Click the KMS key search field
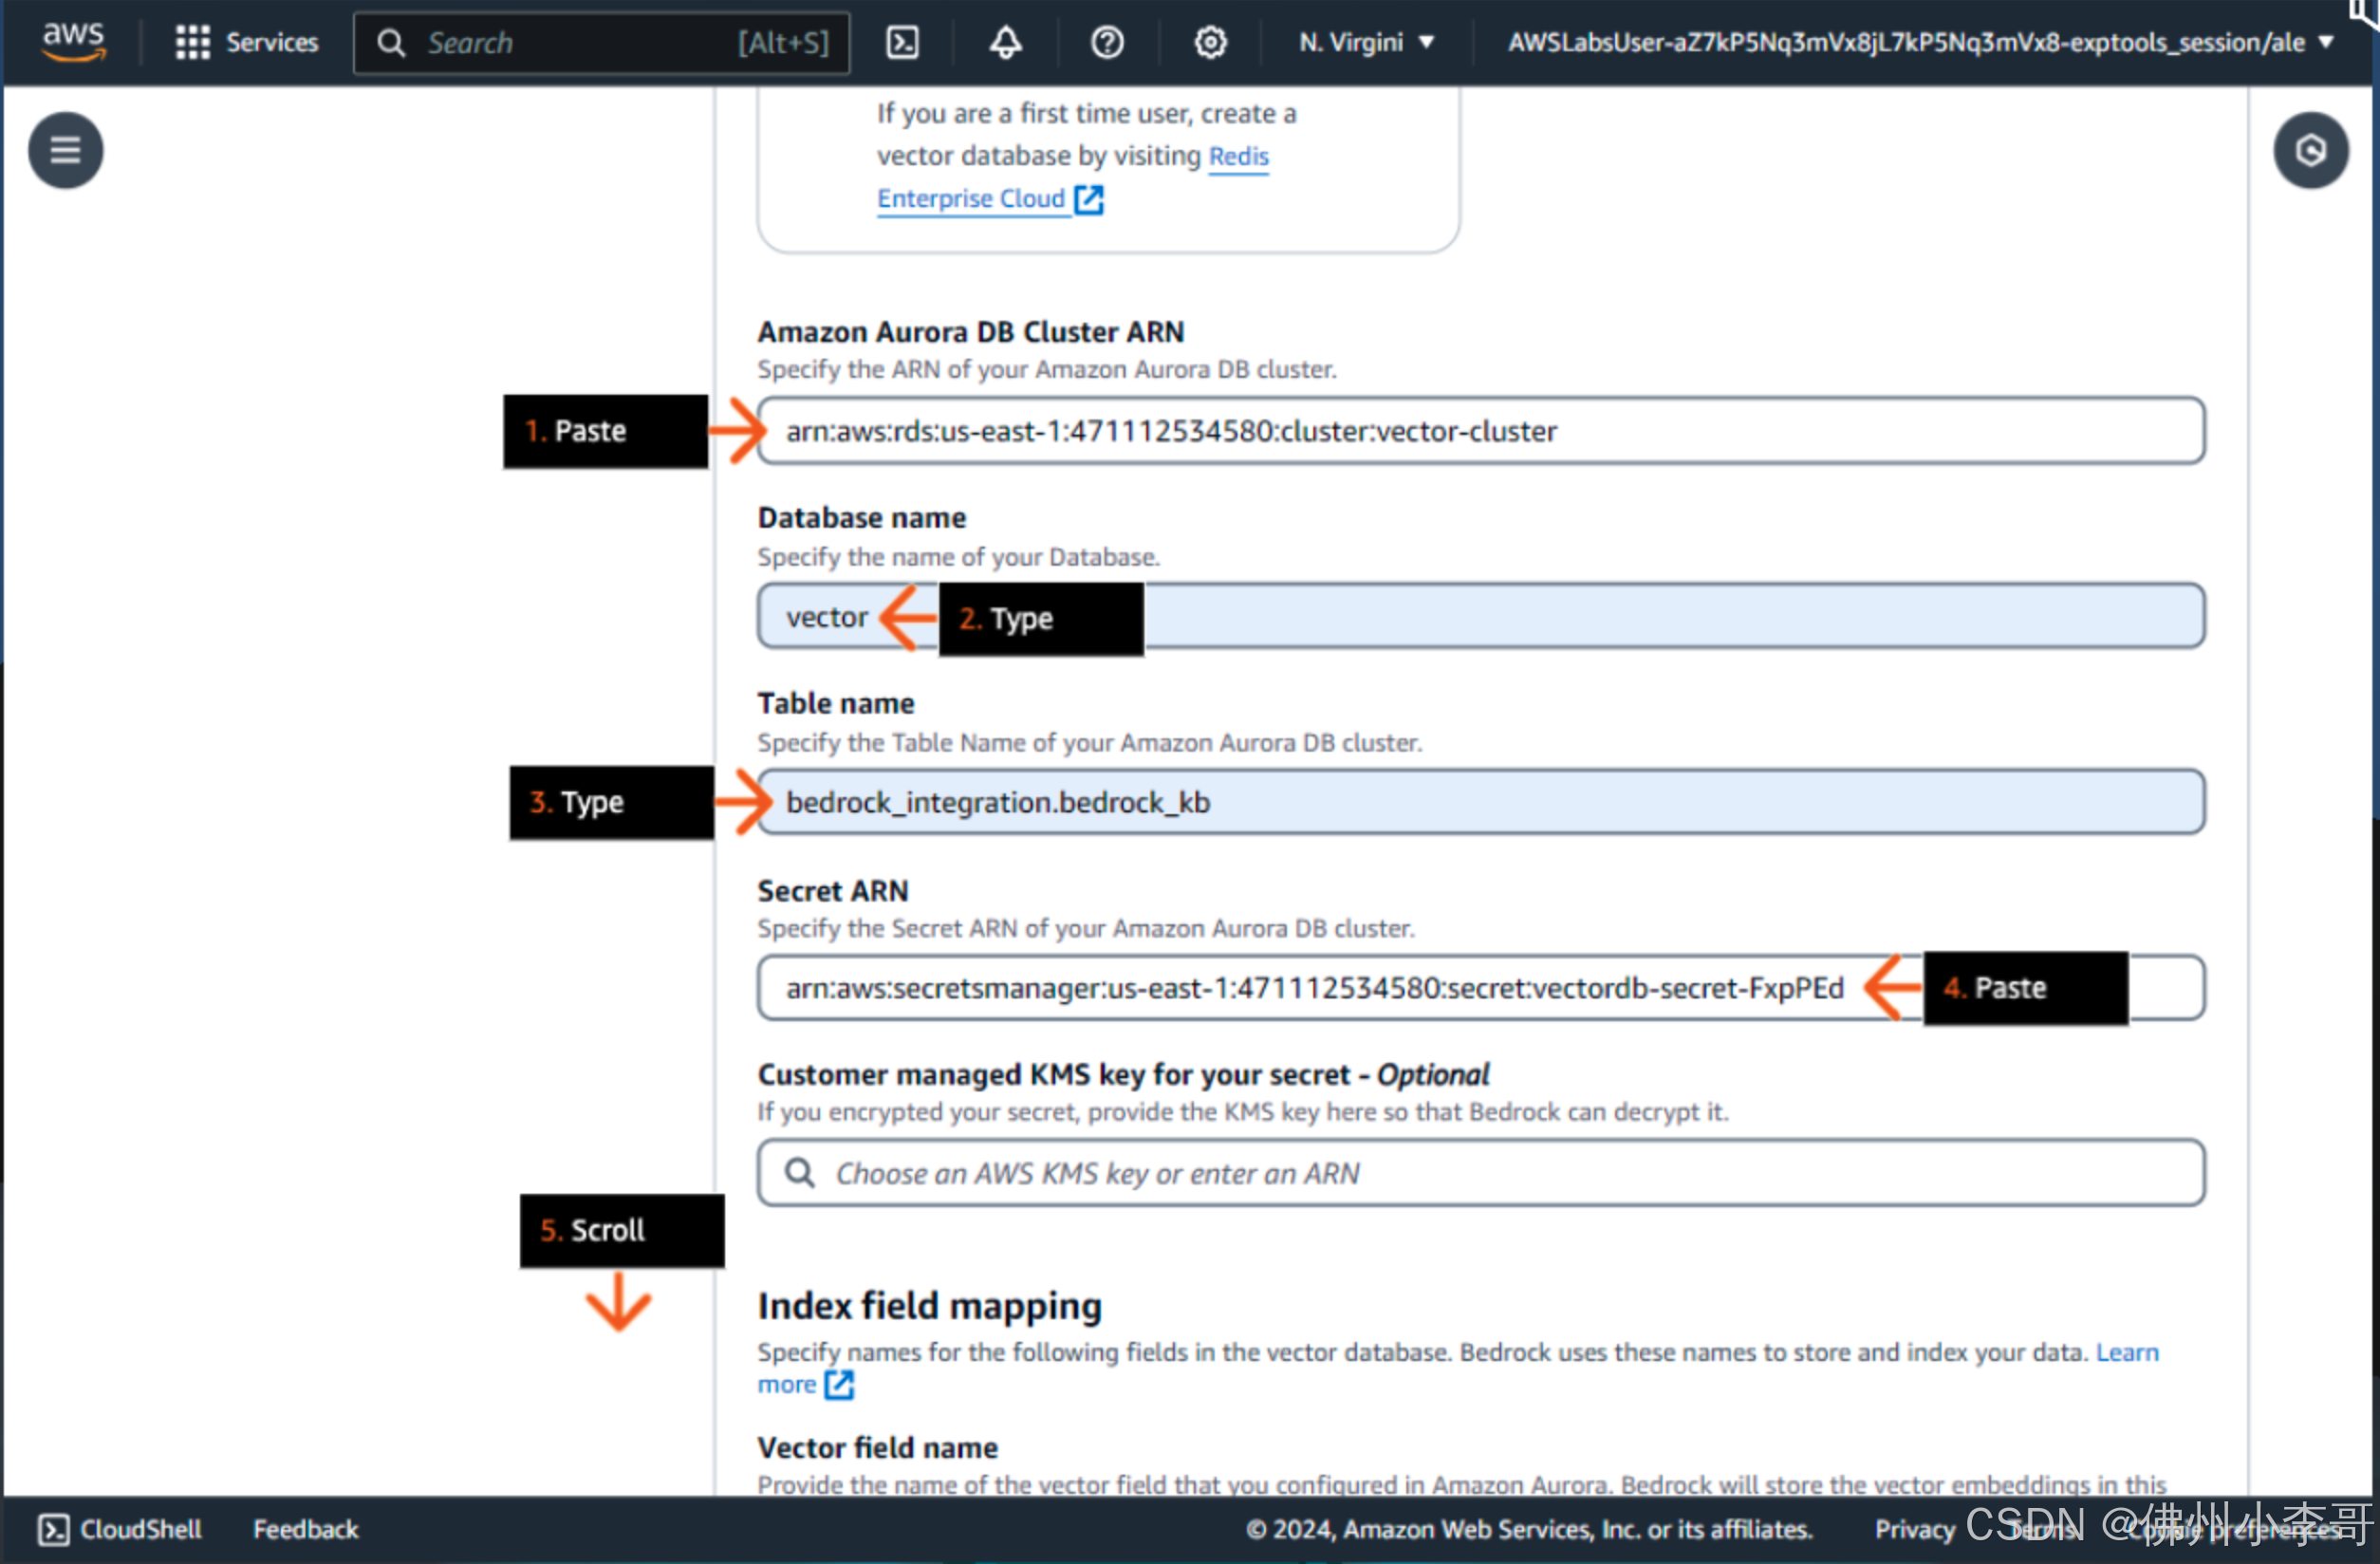This screenshot has height=1564, width=2380. [1480, 1173]
